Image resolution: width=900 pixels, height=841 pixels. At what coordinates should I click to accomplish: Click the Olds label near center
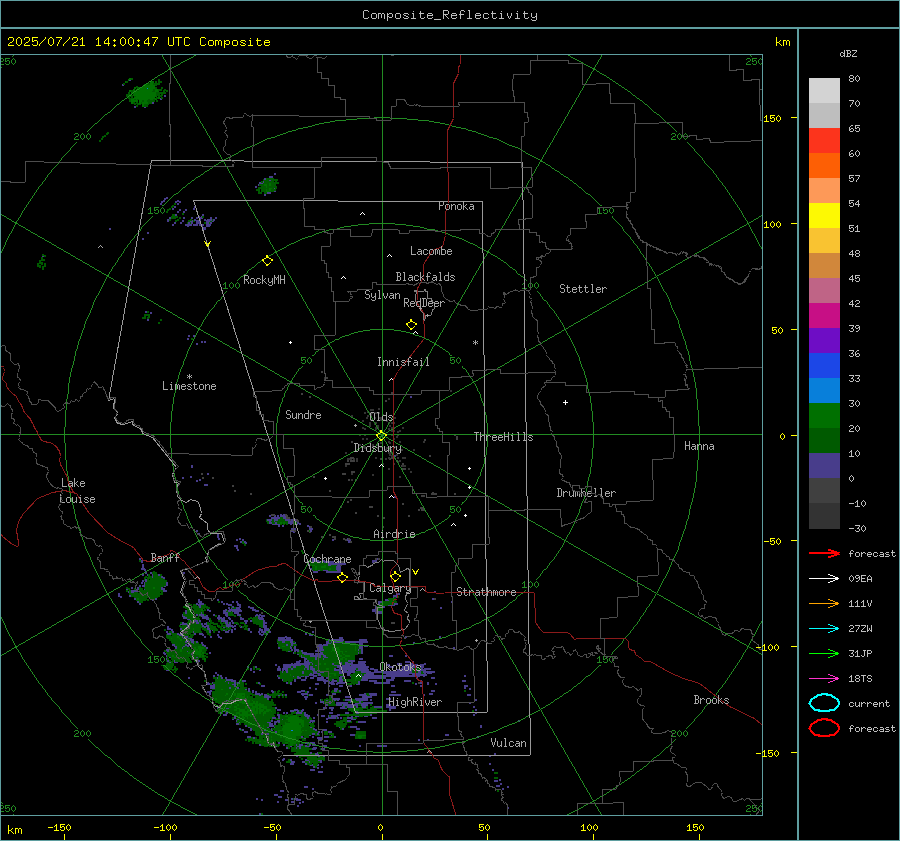(x=381, y=417)
